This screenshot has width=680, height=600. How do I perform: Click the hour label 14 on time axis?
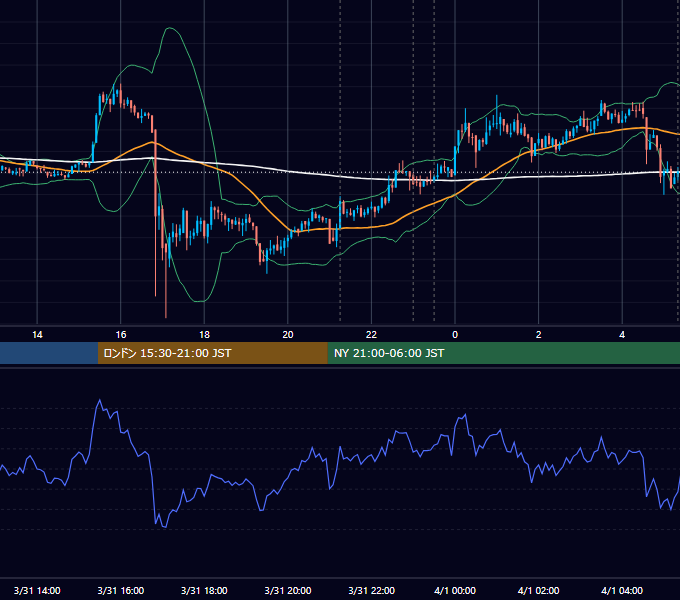(37, 335)
